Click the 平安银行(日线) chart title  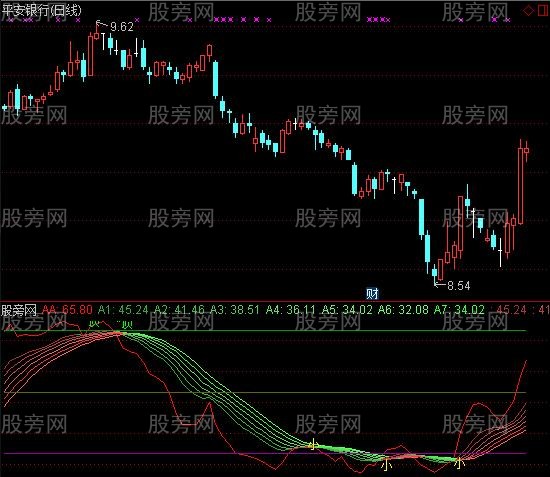click(x=41, y=10)
